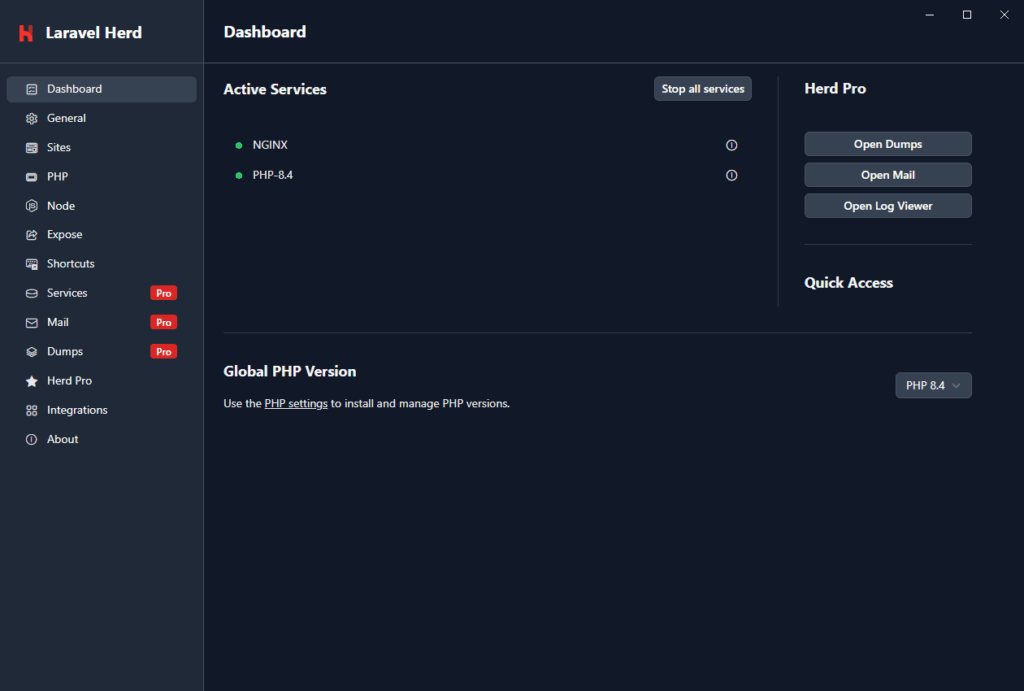Click the Dumps layers icon
The height and width of the screenshot is (691, 1024).
[x=31, y=352]
